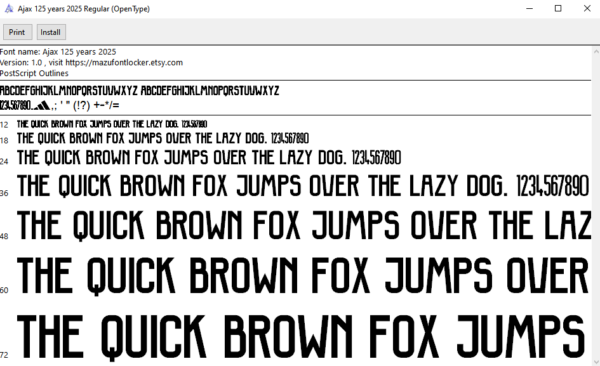Click the vertical scrollbar up arrow
The height and width of the screenshot is (366, 600).
(x=596, y=51)
